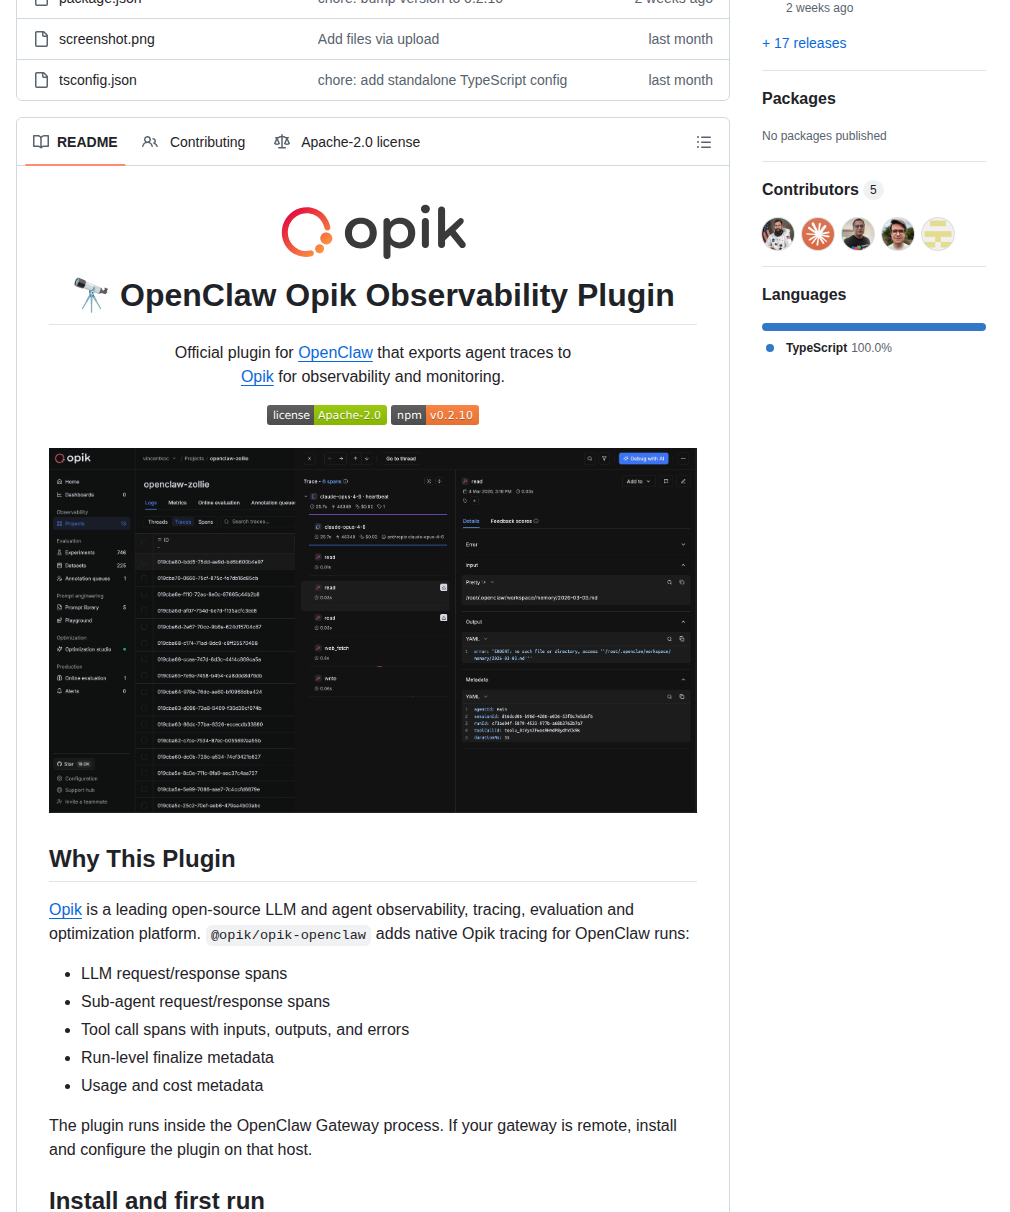Screen dimensions: 1010x1212
Task: Click the file icon beside screenshot.png
Action: 41,39
